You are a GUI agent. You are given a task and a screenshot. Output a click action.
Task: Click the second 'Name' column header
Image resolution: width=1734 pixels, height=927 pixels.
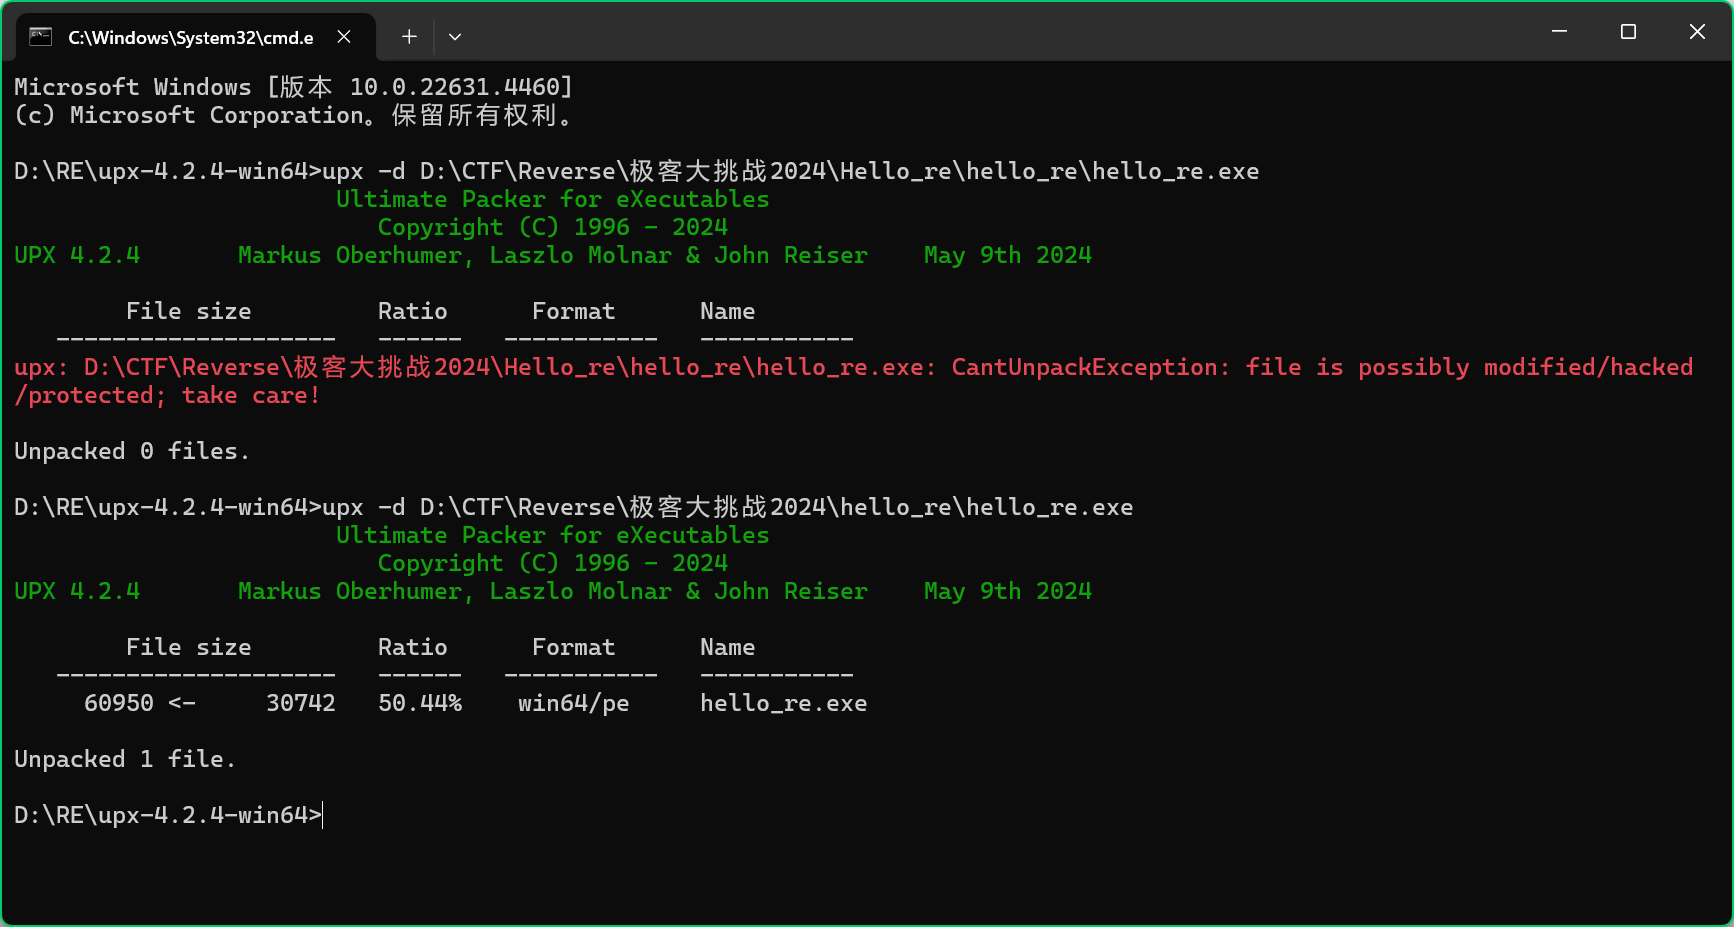727,647
